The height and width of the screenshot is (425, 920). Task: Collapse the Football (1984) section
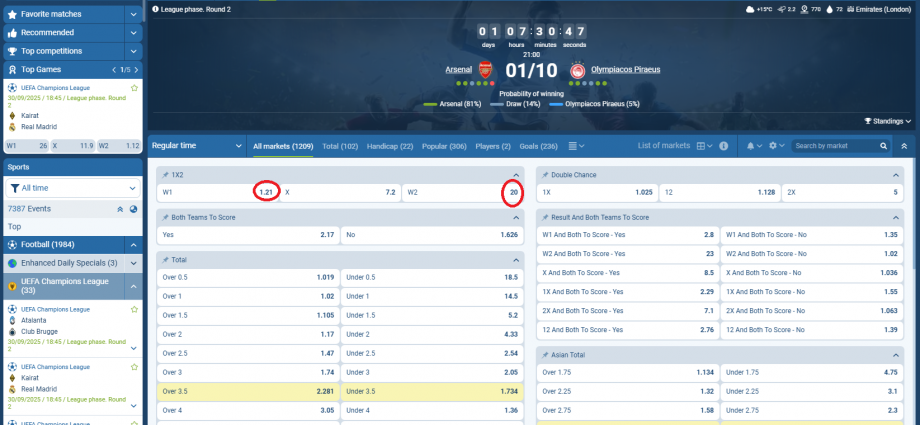point(134,245)
